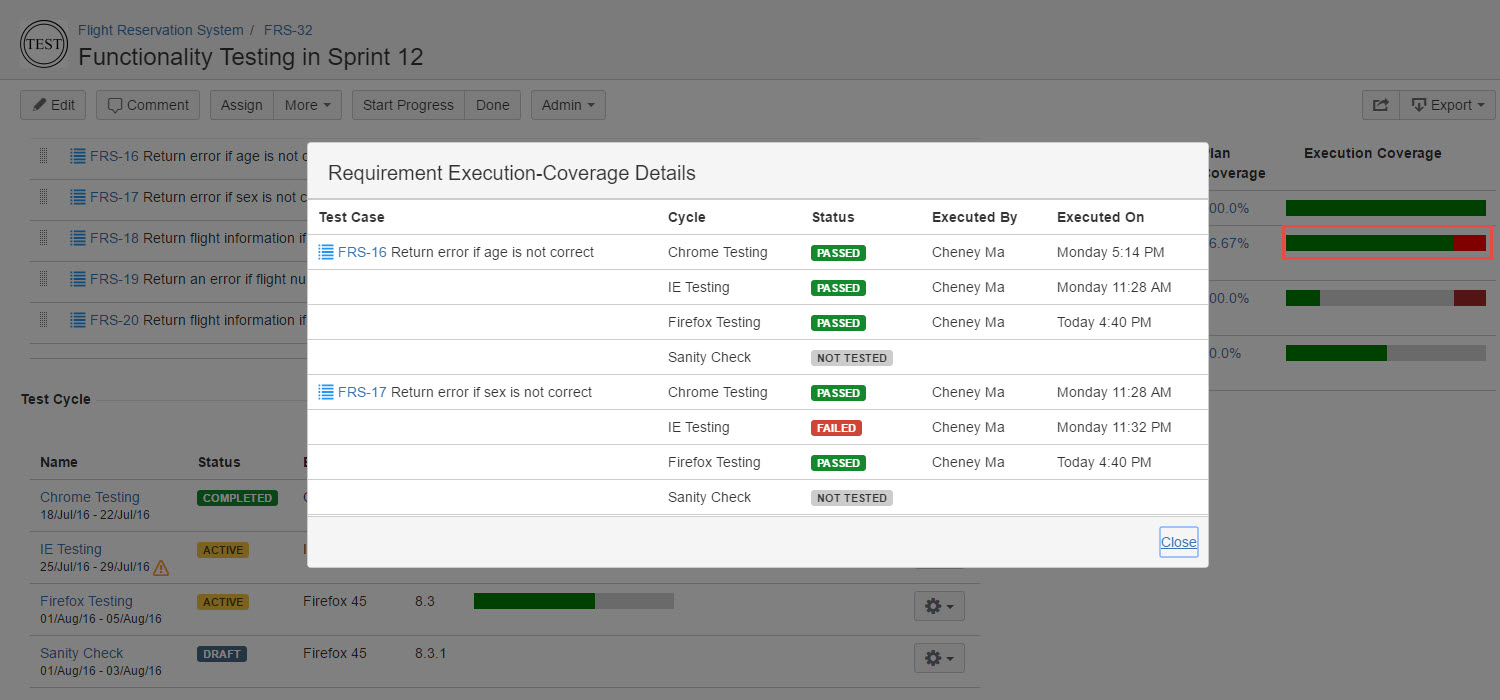Screen dimensions: 1500x700
Task: Click the share icon button
Action: click(1380, 105)
